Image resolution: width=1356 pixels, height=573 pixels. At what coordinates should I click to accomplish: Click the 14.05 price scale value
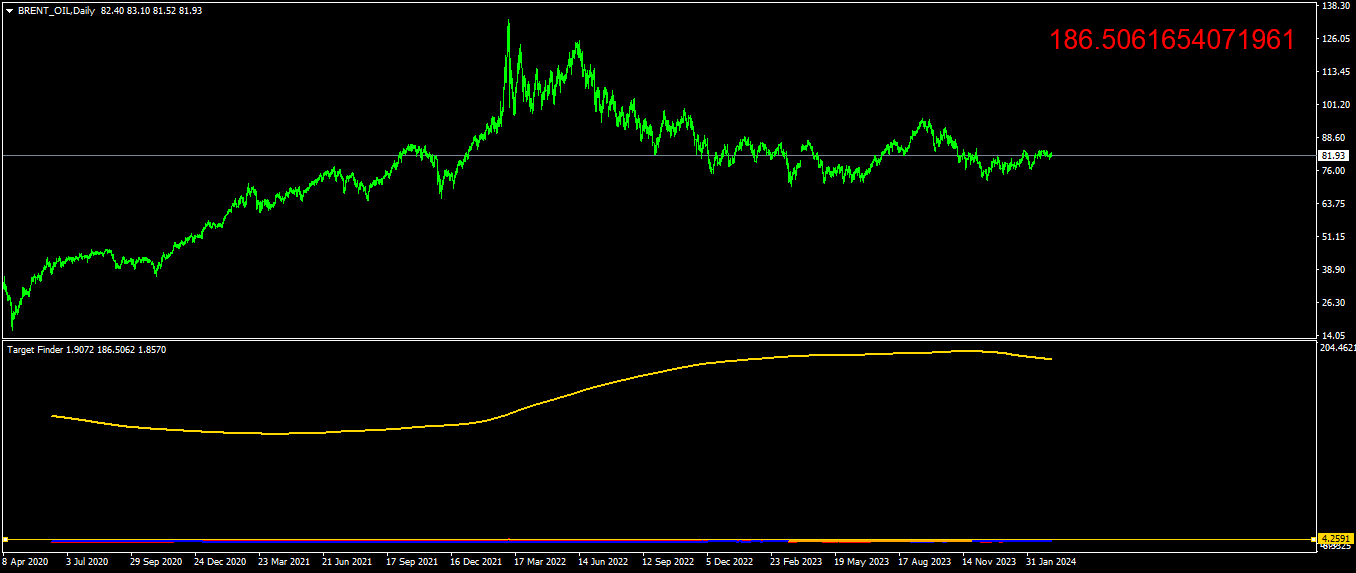click(1334, 335)
